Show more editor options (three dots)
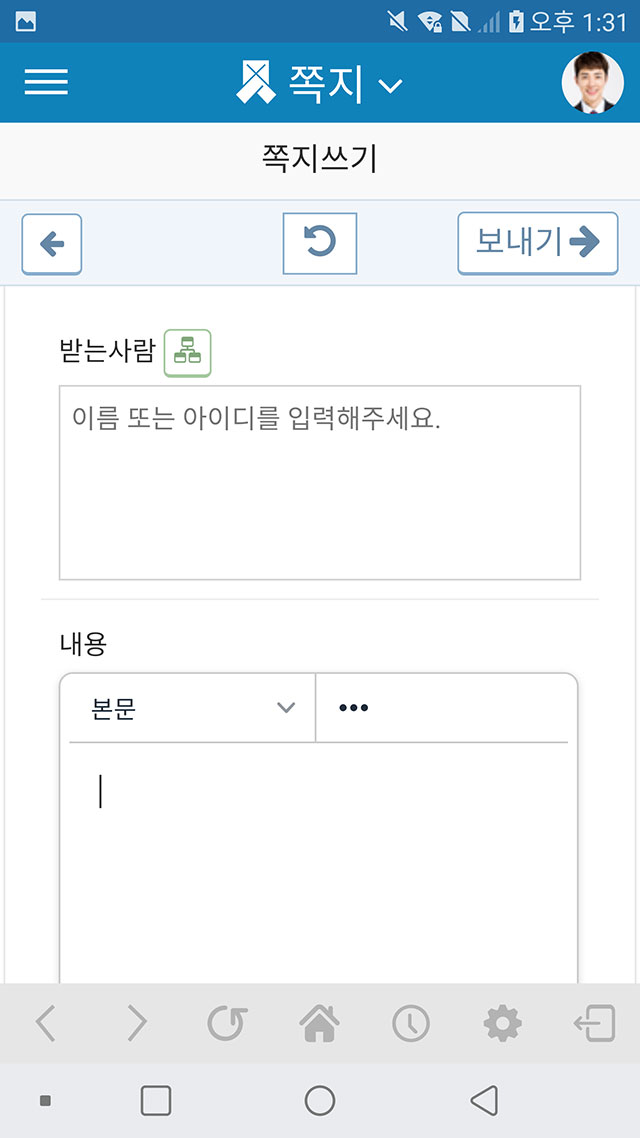The height and width of the screenshot is (1138, 640). point(353,708)
